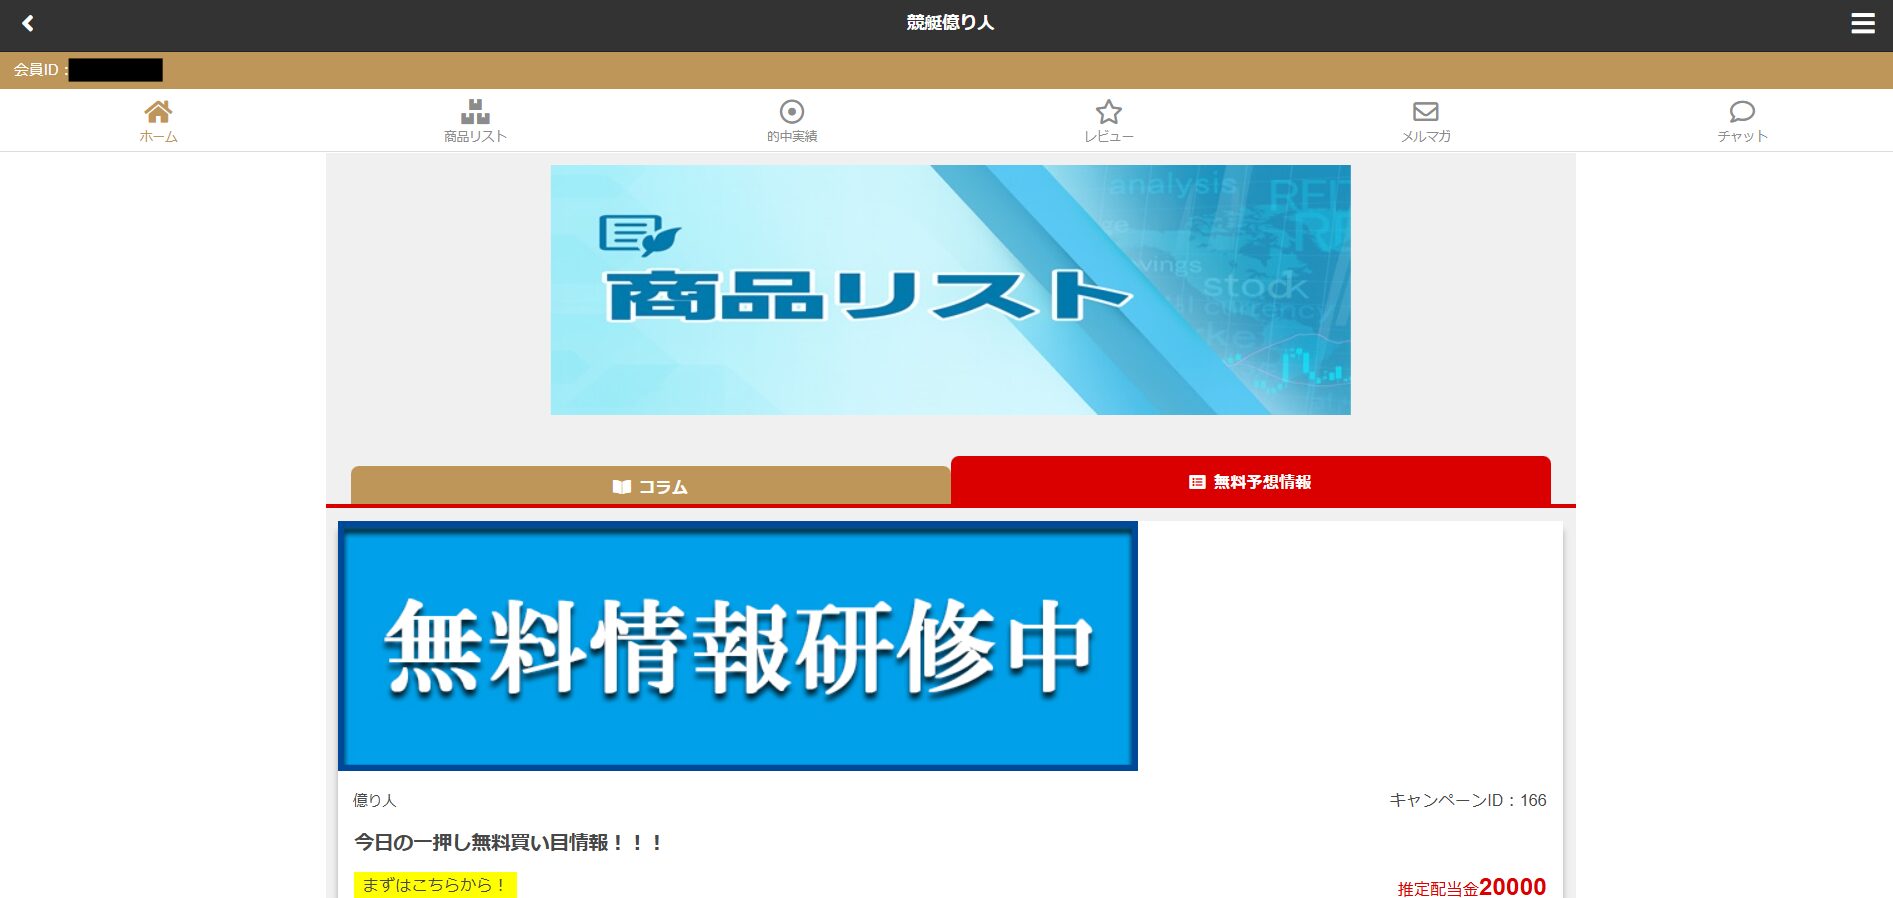Open チャット via the speech bubble icon

pyautogui.click(x=1741, y=112)
